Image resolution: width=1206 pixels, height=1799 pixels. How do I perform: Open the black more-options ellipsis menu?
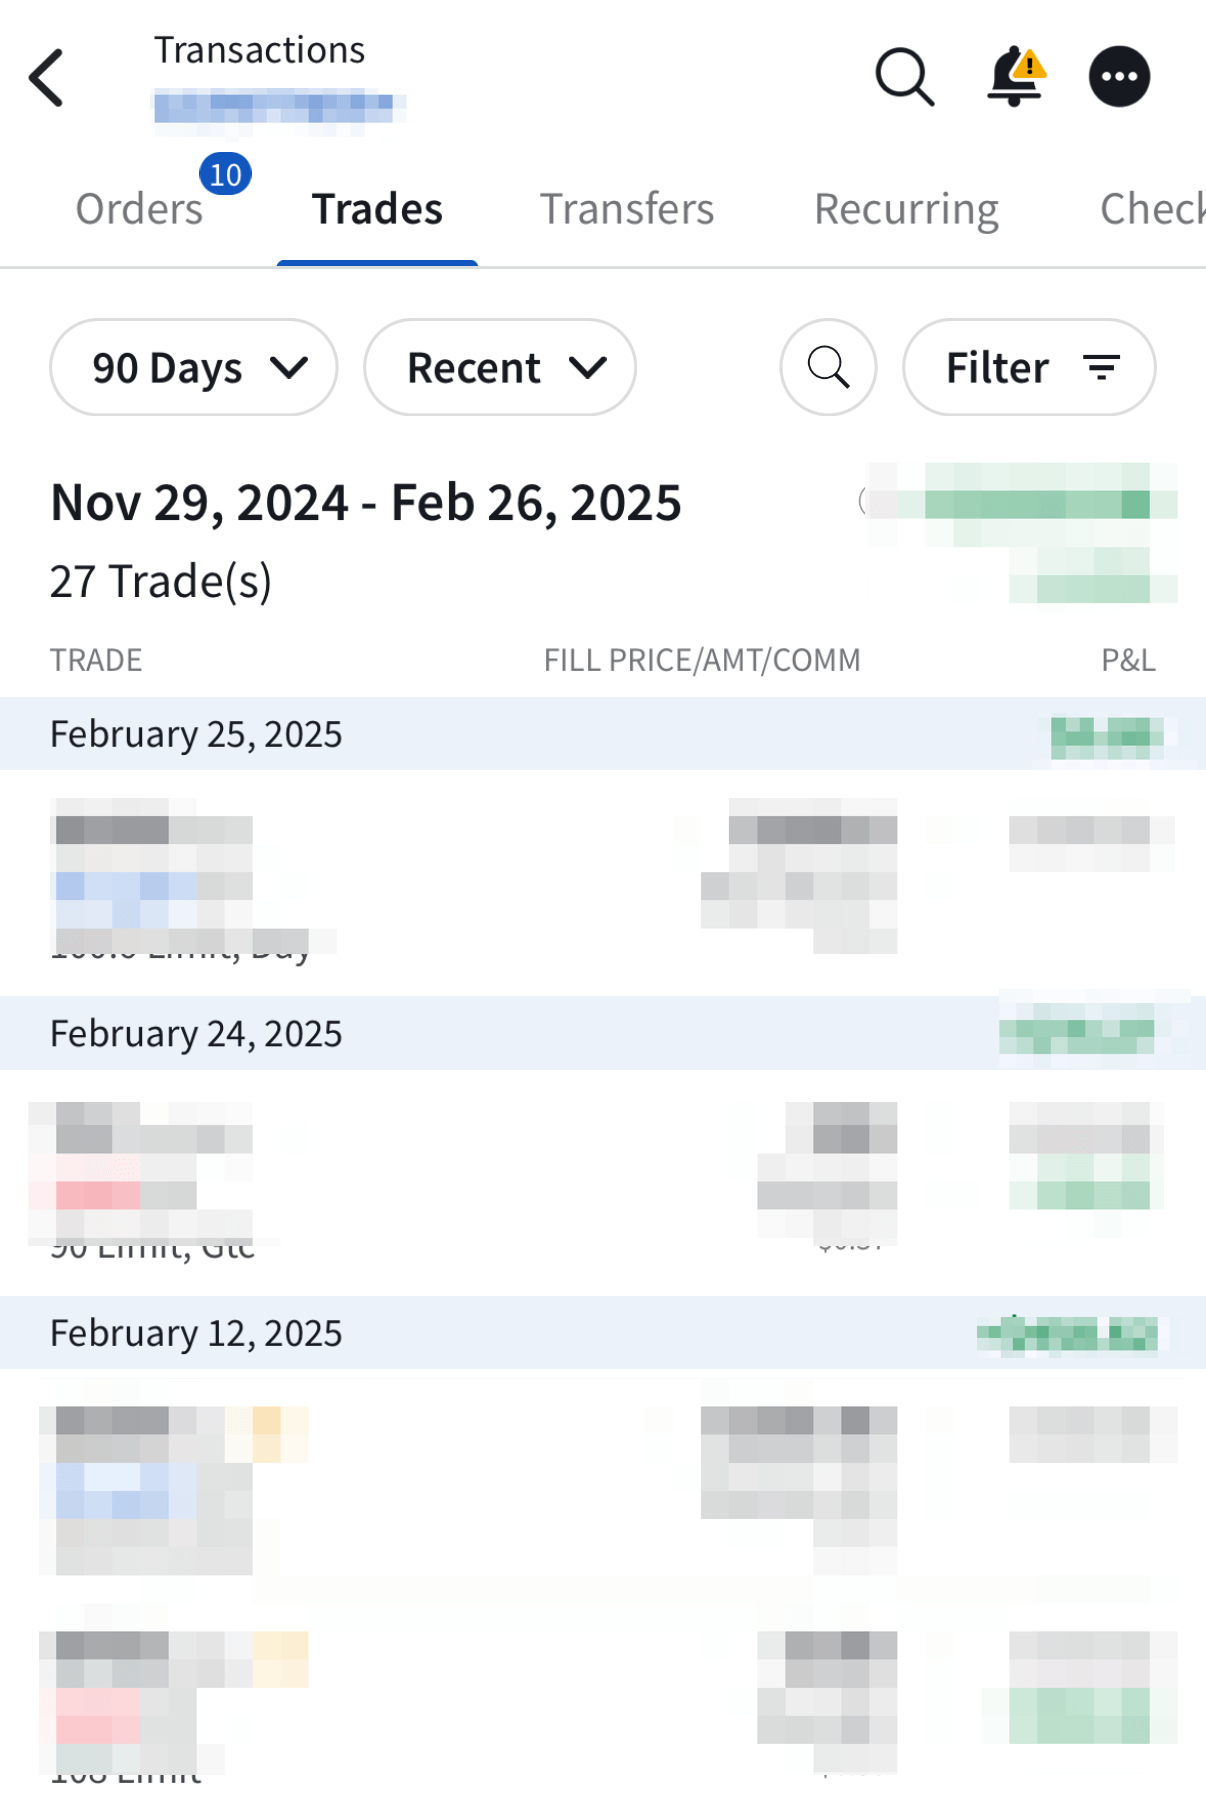coord(1119,77)
